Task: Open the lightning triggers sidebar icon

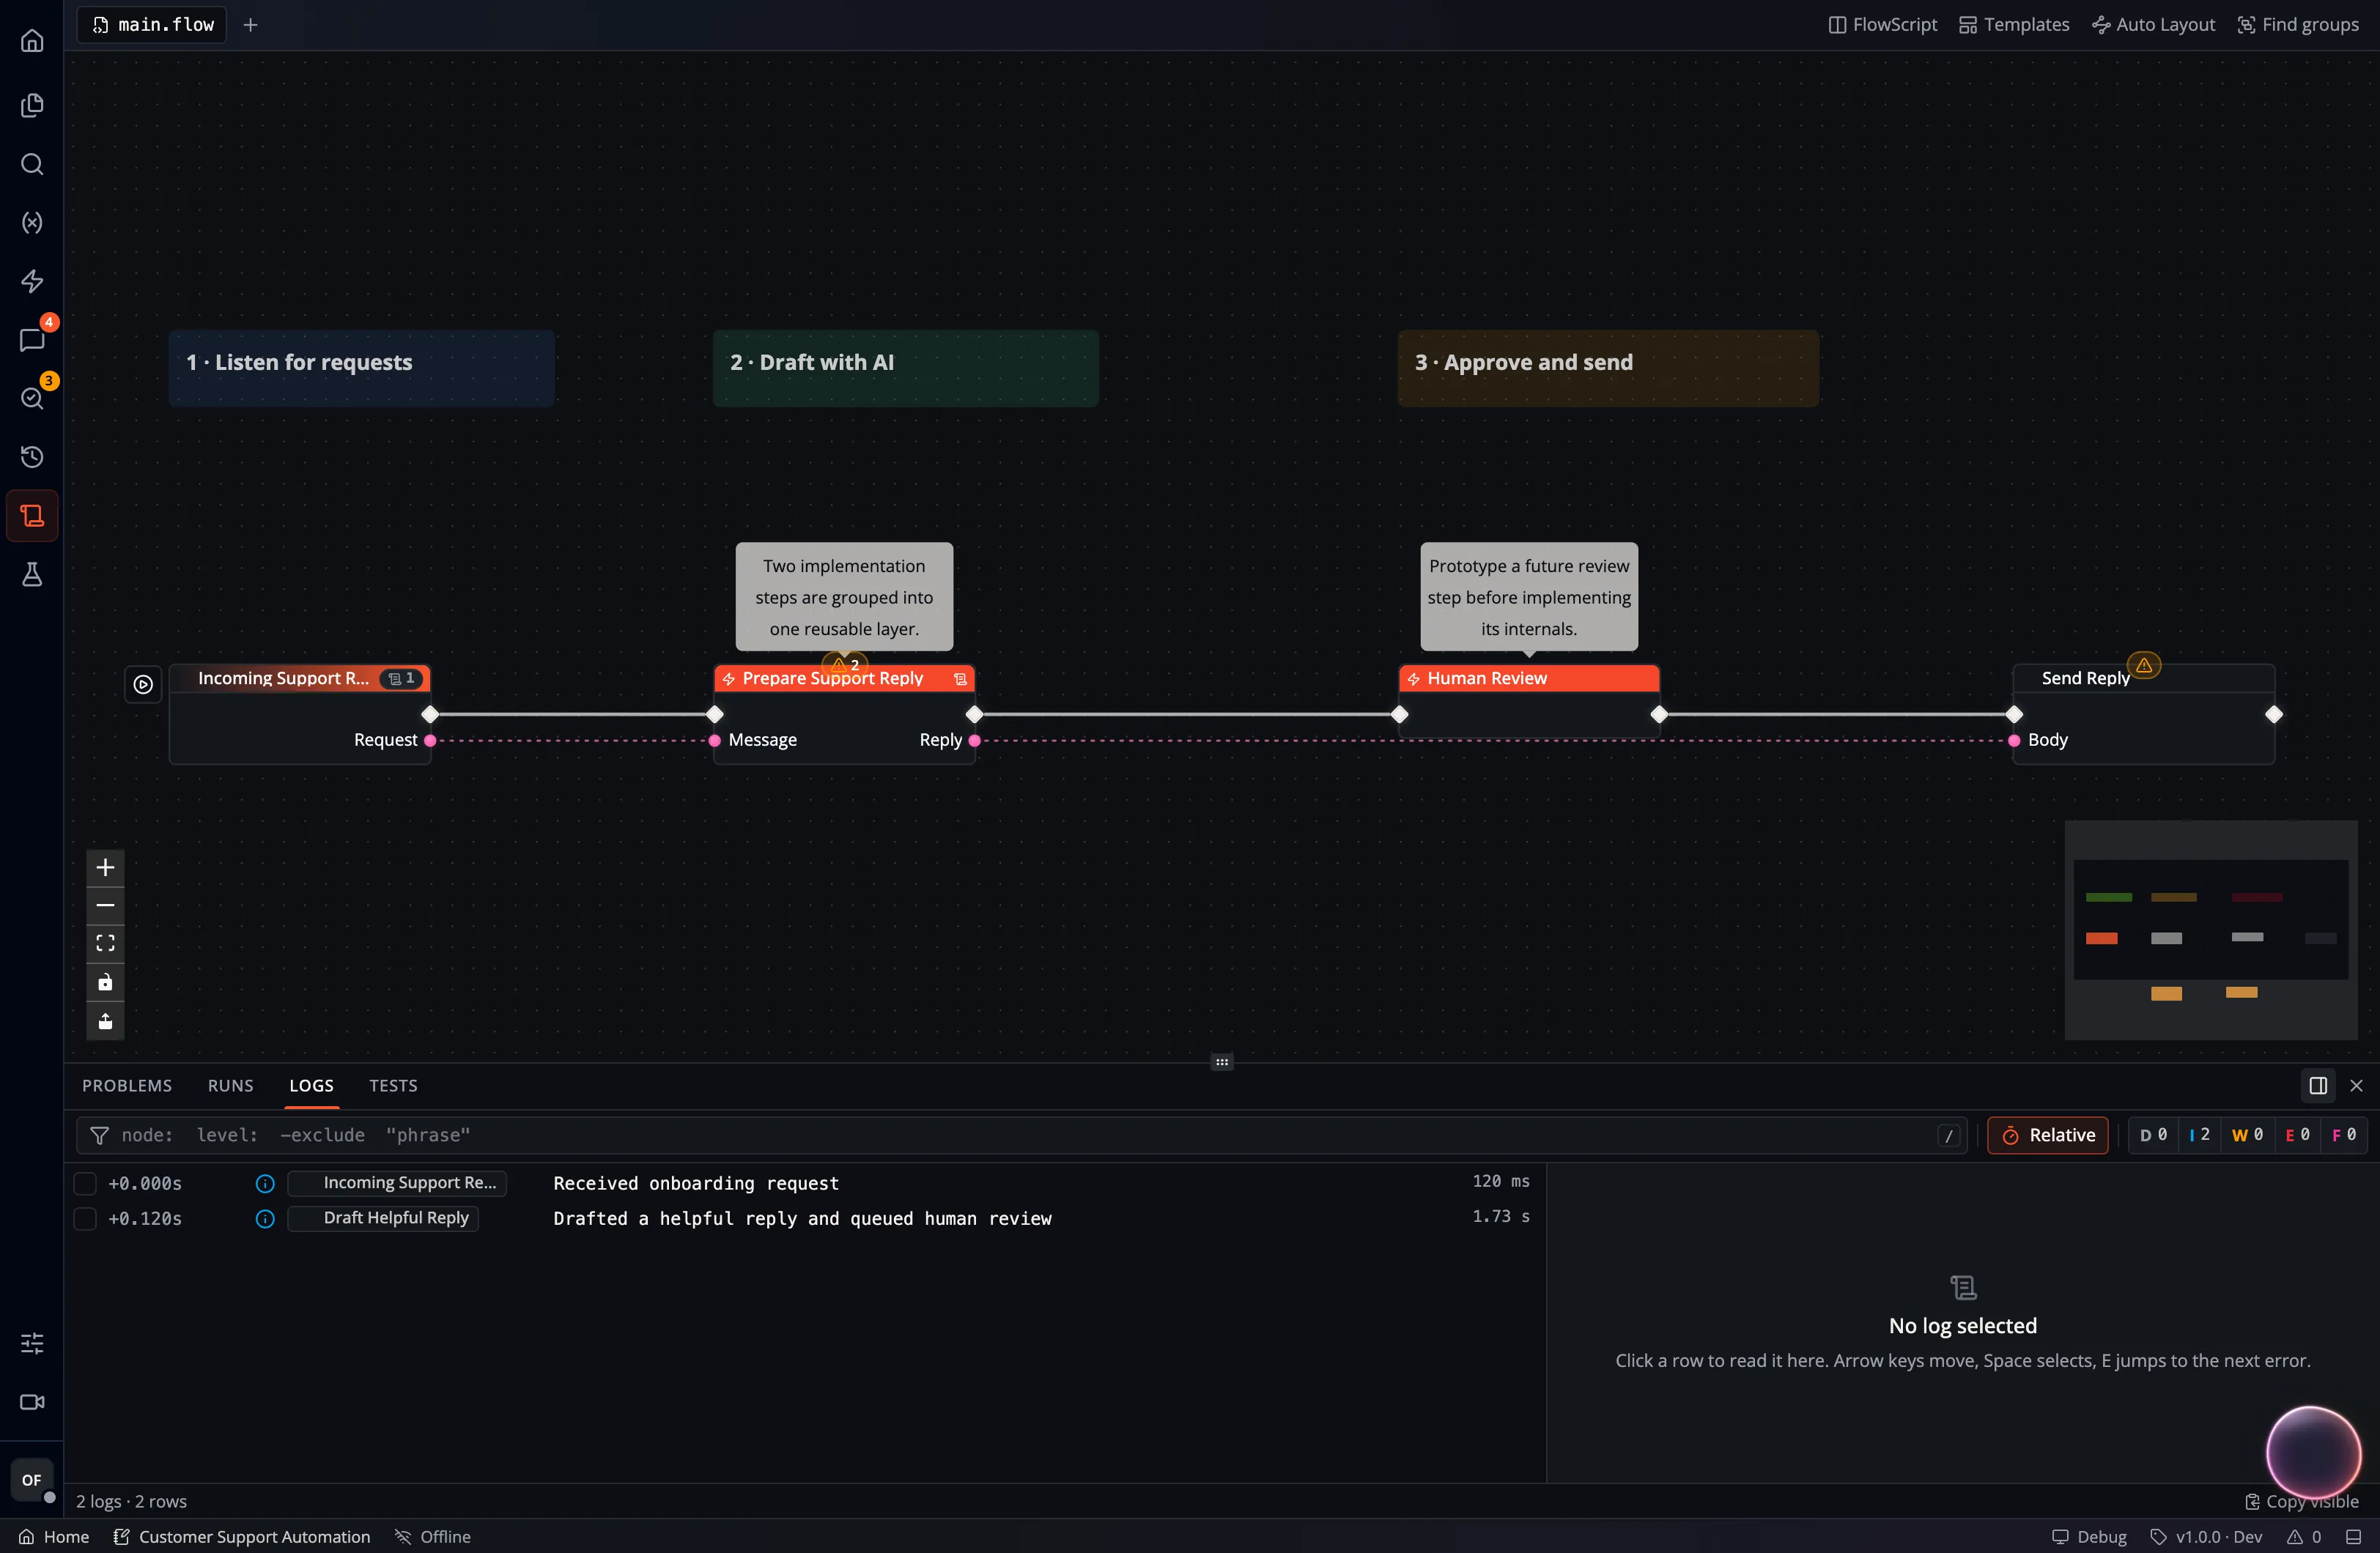Action: [x=32, y=281]
